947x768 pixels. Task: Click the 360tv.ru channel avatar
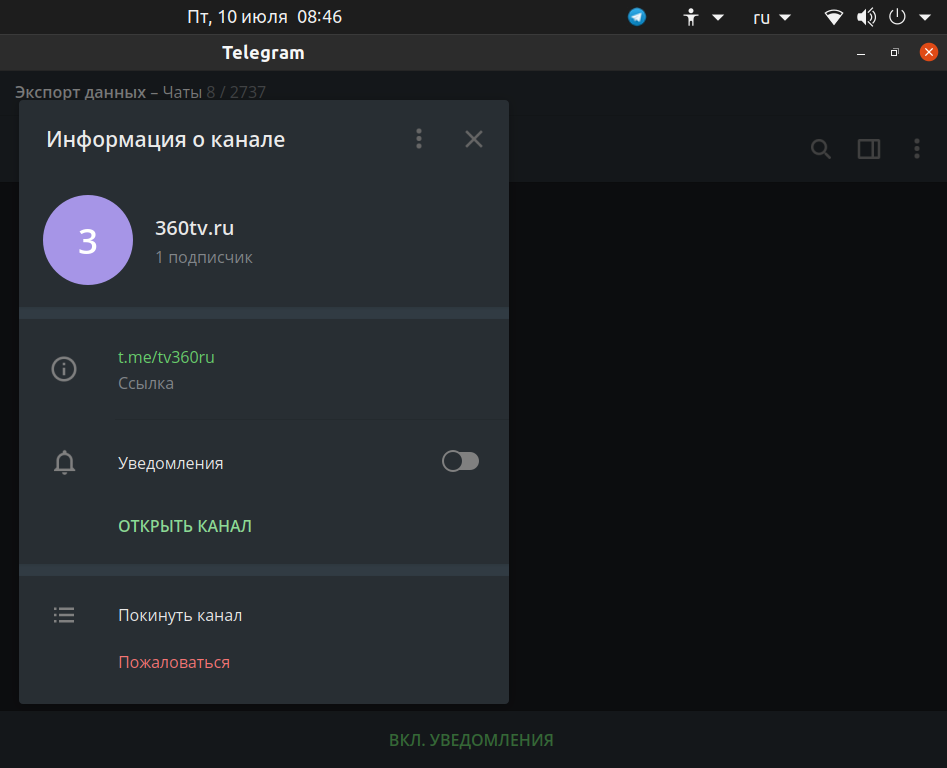click(x=88, y=240)
